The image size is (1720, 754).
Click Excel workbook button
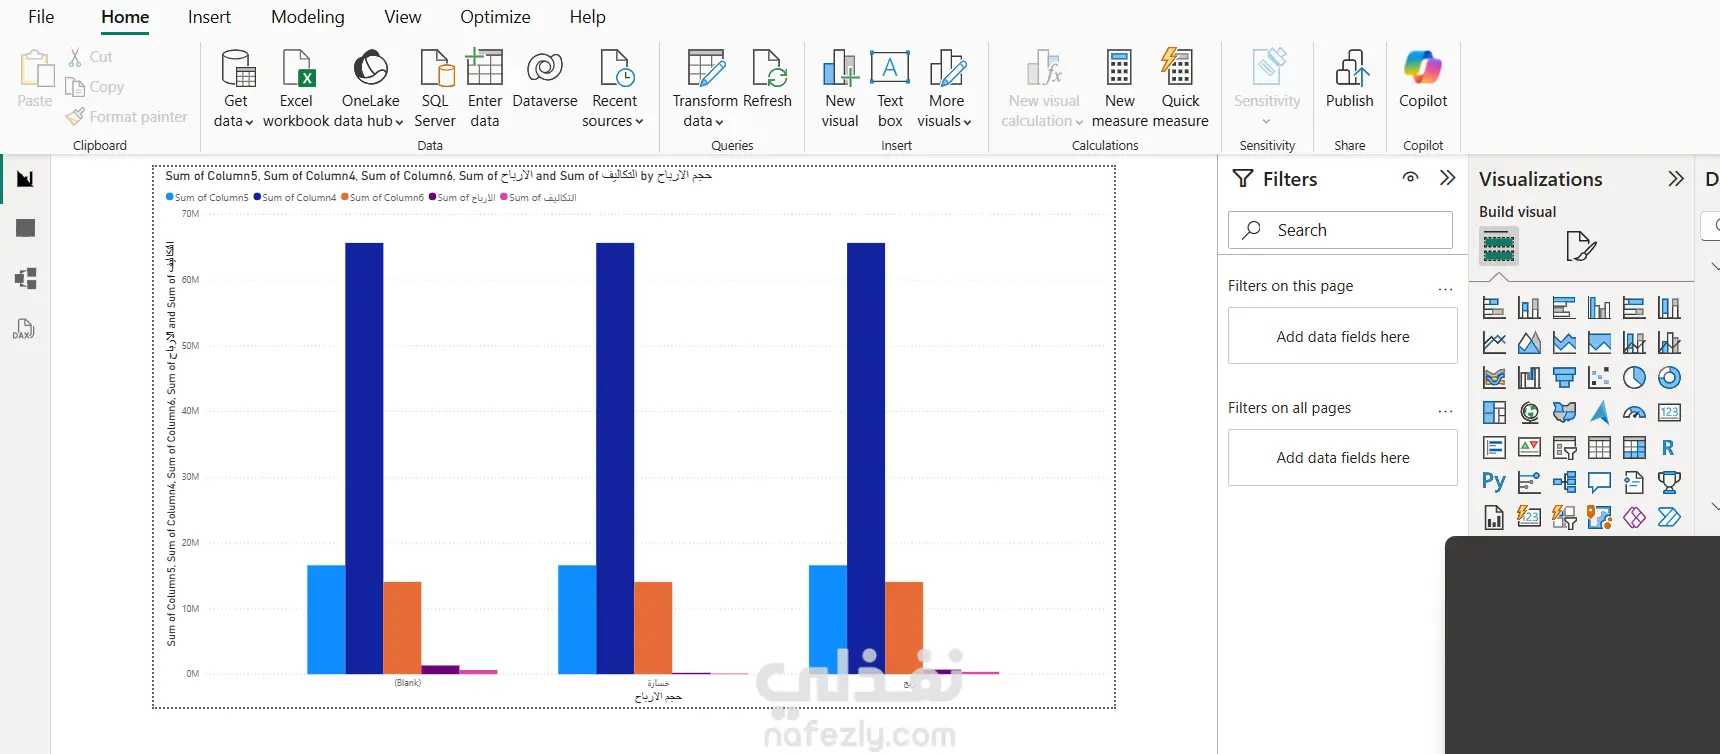point(296,88)
